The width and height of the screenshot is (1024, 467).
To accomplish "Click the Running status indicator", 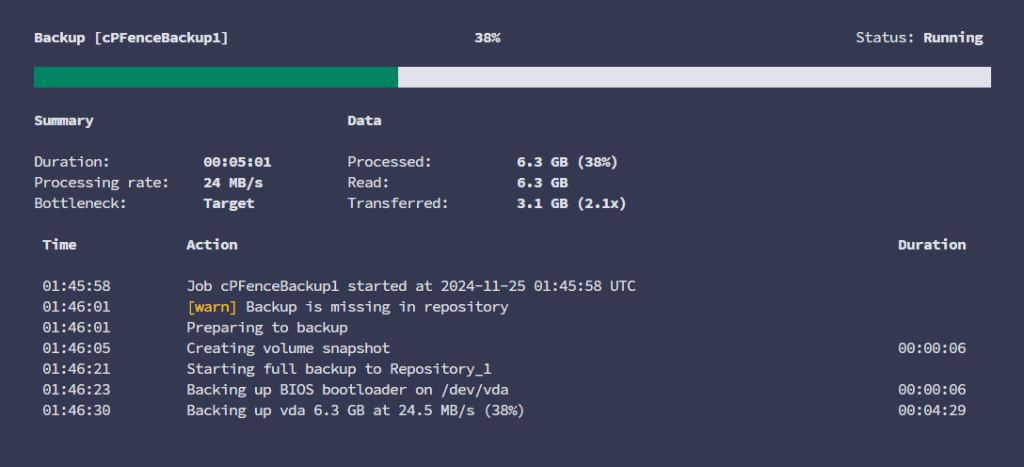I will (x=952, y=38).
